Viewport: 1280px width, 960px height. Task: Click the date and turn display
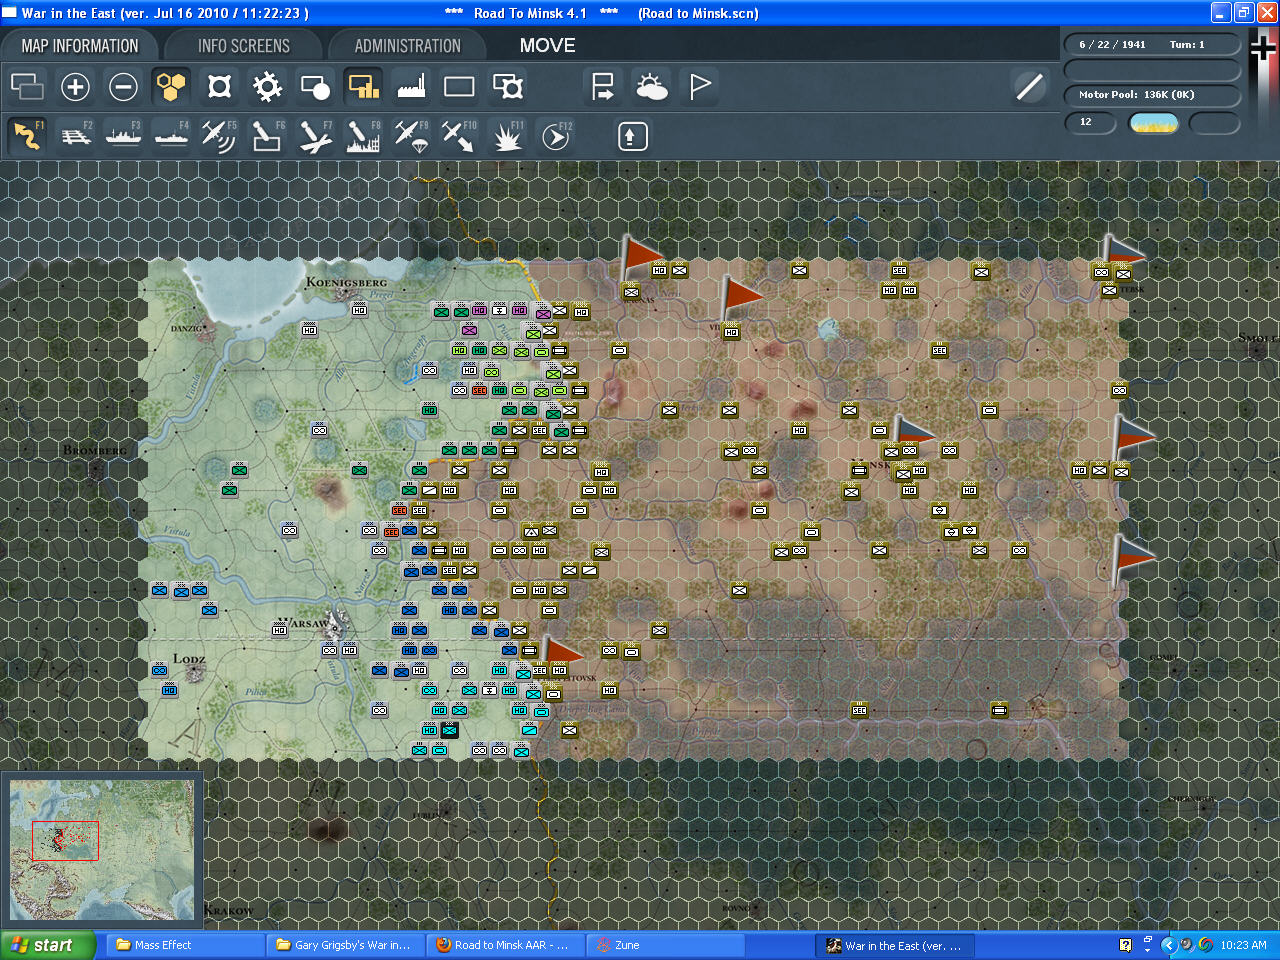coord(1152,45)
